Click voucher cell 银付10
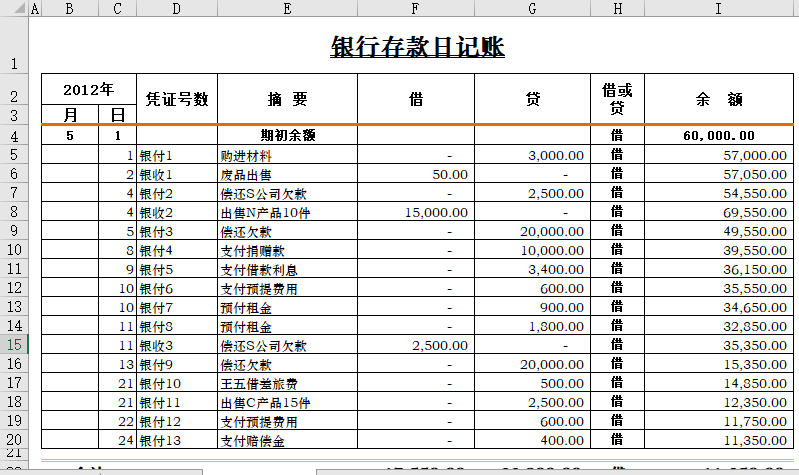Viewport: 799px width, 475px height. pyautogui.click(x=177, y=383)
